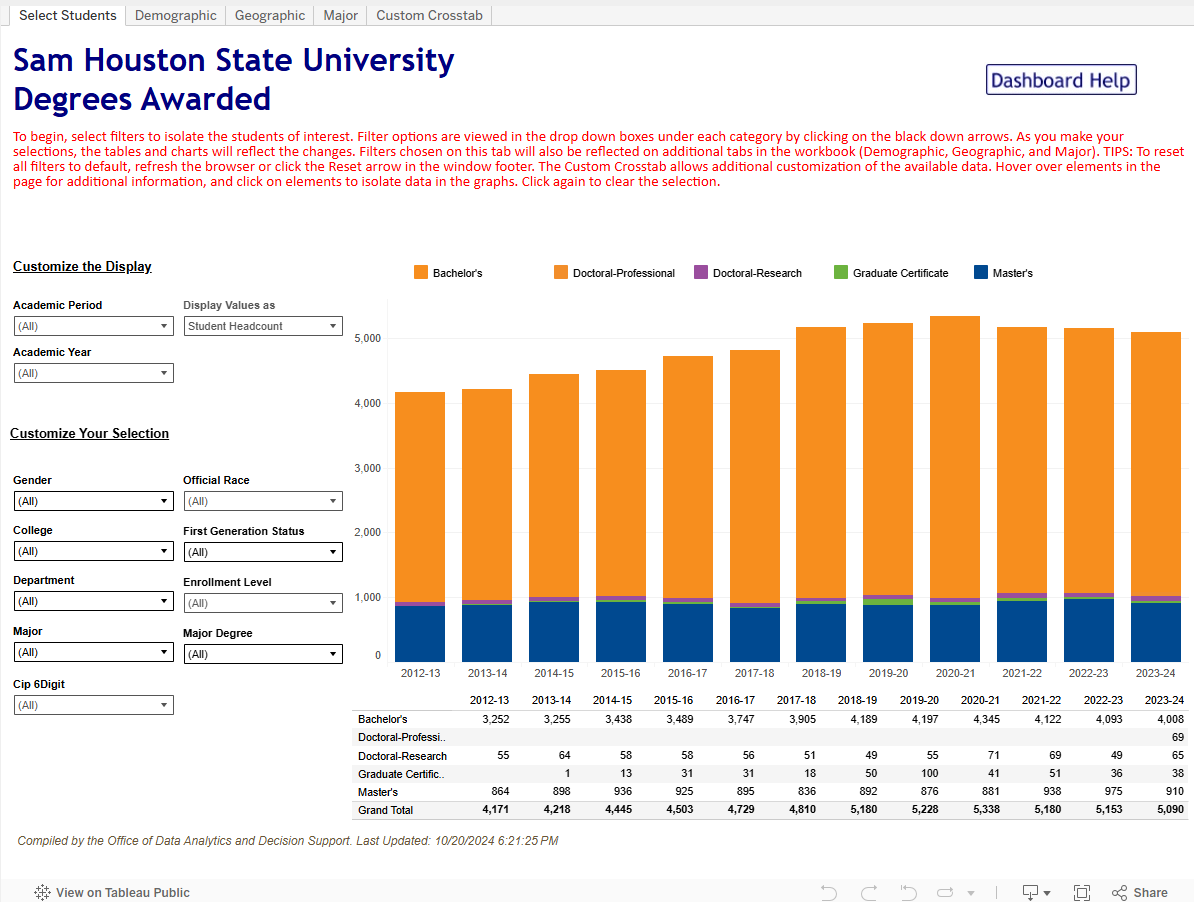Click the Refresh data icon in the footer
This screenshot has height=902, width=1194.
[x=945, y=892]
